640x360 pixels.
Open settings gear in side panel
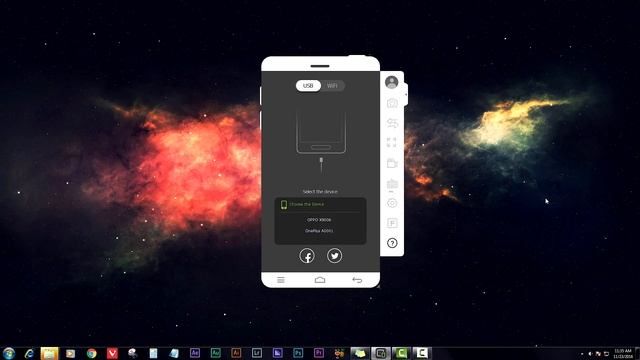(392, 203)
